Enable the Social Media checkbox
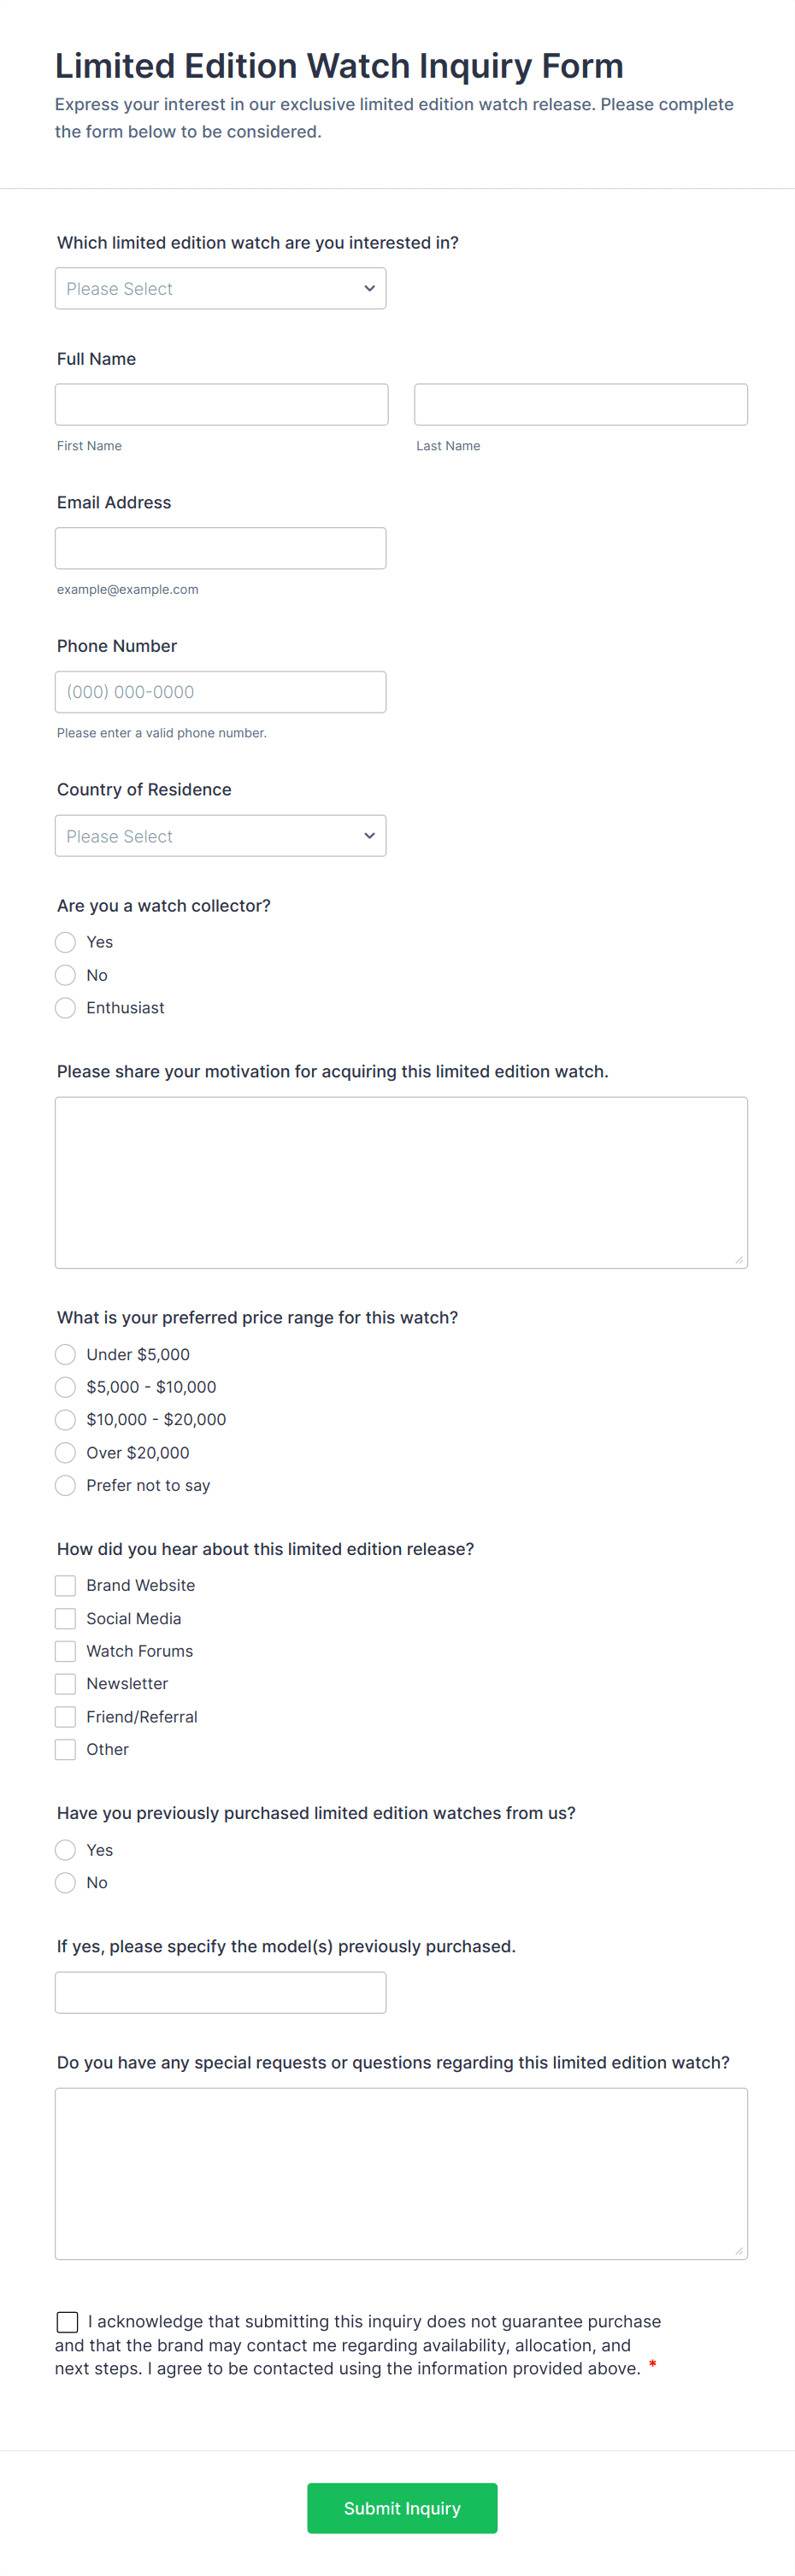 [x=65, y=1618]
